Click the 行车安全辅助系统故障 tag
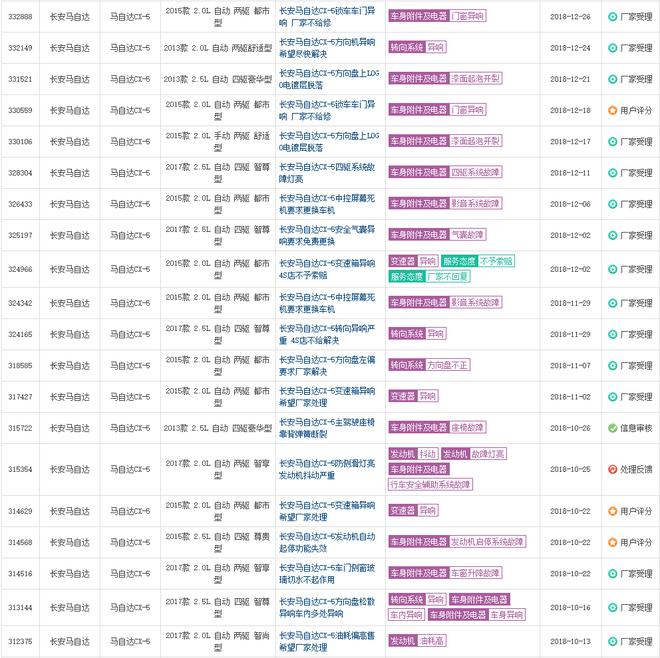 (430, 485)
